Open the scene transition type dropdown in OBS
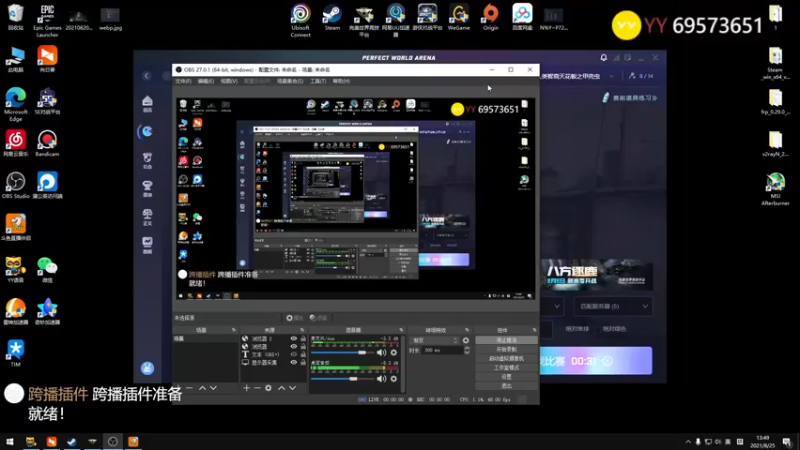 point(435,340)
